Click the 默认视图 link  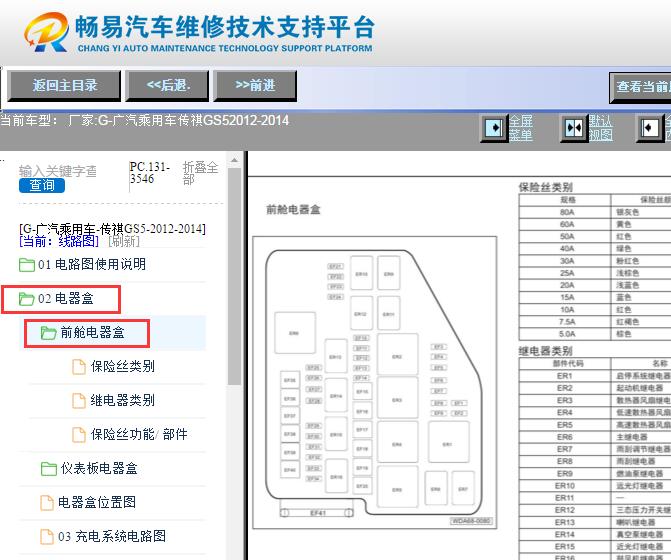tap(600, 128)
